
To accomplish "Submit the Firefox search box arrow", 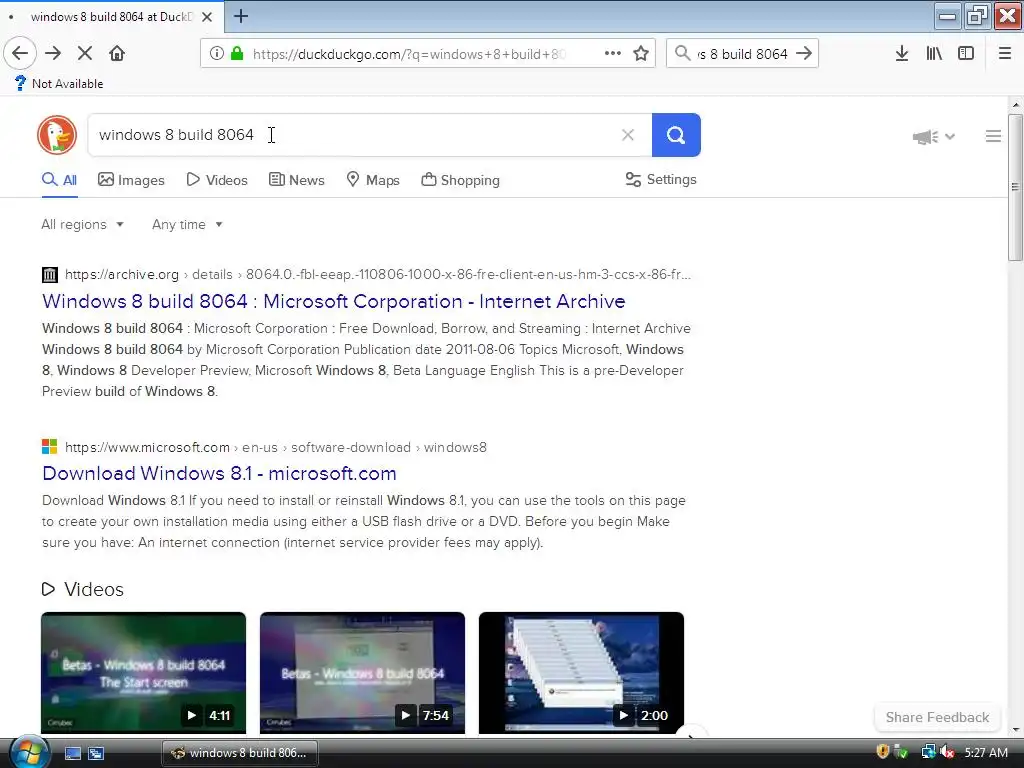I will coord(805,54).
